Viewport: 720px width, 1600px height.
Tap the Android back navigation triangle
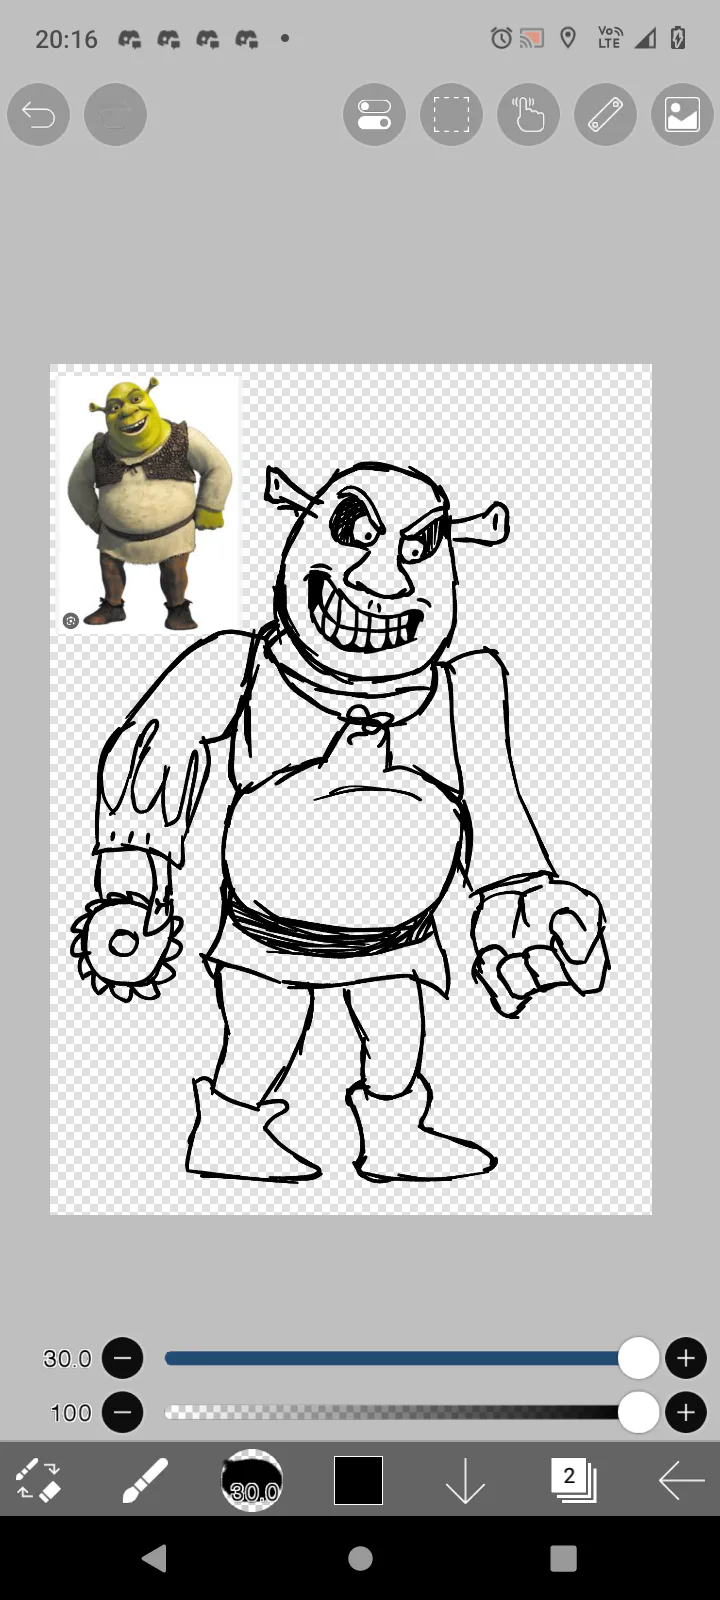pyautogui.click(x=155, y=1558)
